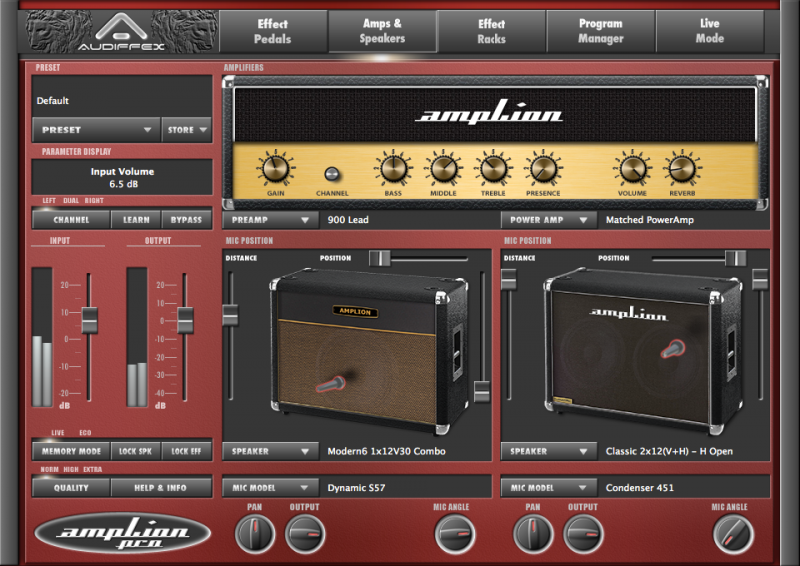Expand the Preamp dropdown

(270, 220)
